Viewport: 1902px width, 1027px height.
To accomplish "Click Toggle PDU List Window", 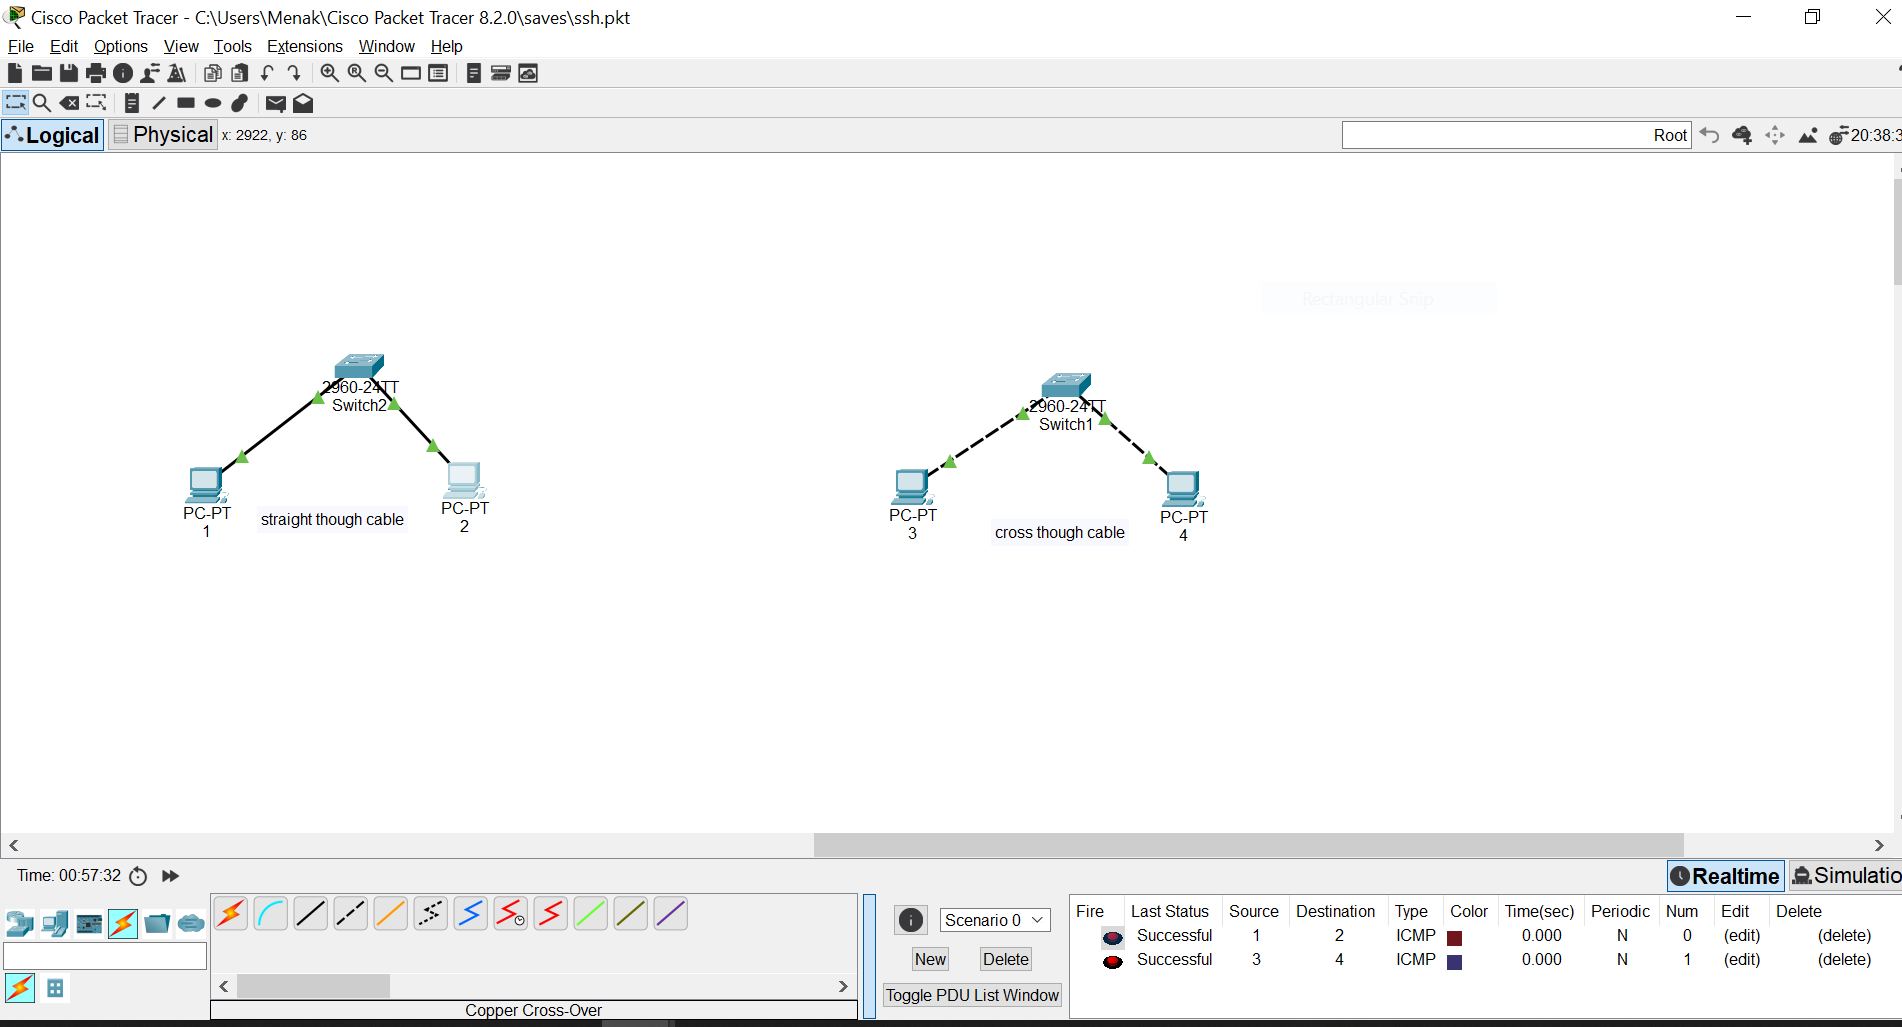I will tap(971, 995).
